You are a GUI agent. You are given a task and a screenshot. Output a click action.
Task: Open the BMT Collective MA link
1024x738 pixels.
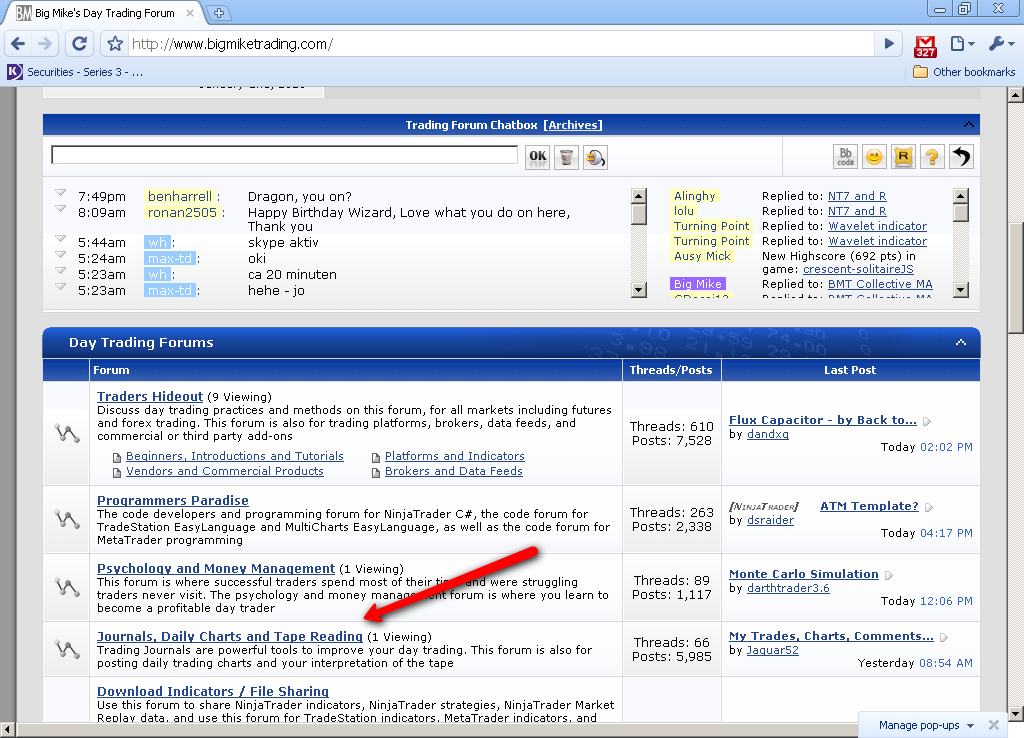point(880,284)
